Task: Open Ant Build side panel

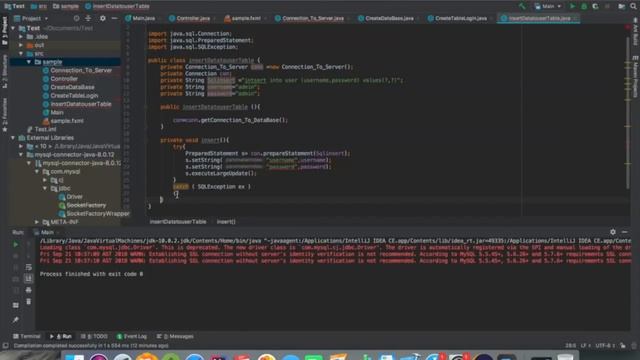Action: (636, 32)
